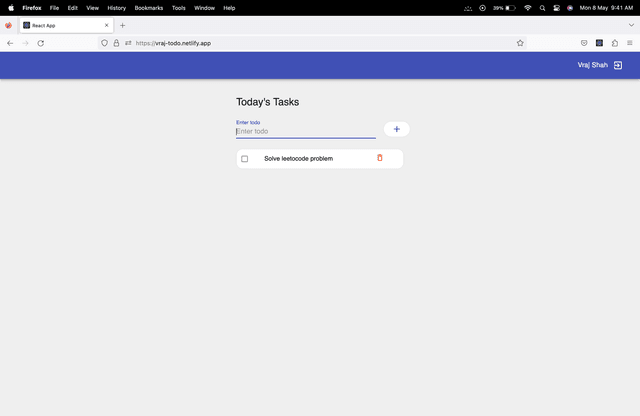Open the extensions puzzle icon
The width and height of the screenshot is (640, 416).
pos(614,43)
